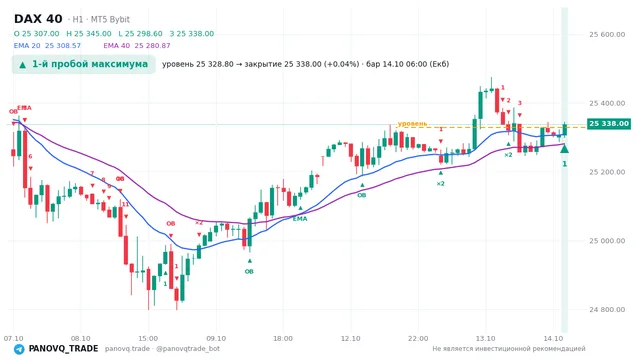This screenshot has width=640, height=360.
Task: Click the red '6' signal marker
Action: coord(30,156)
